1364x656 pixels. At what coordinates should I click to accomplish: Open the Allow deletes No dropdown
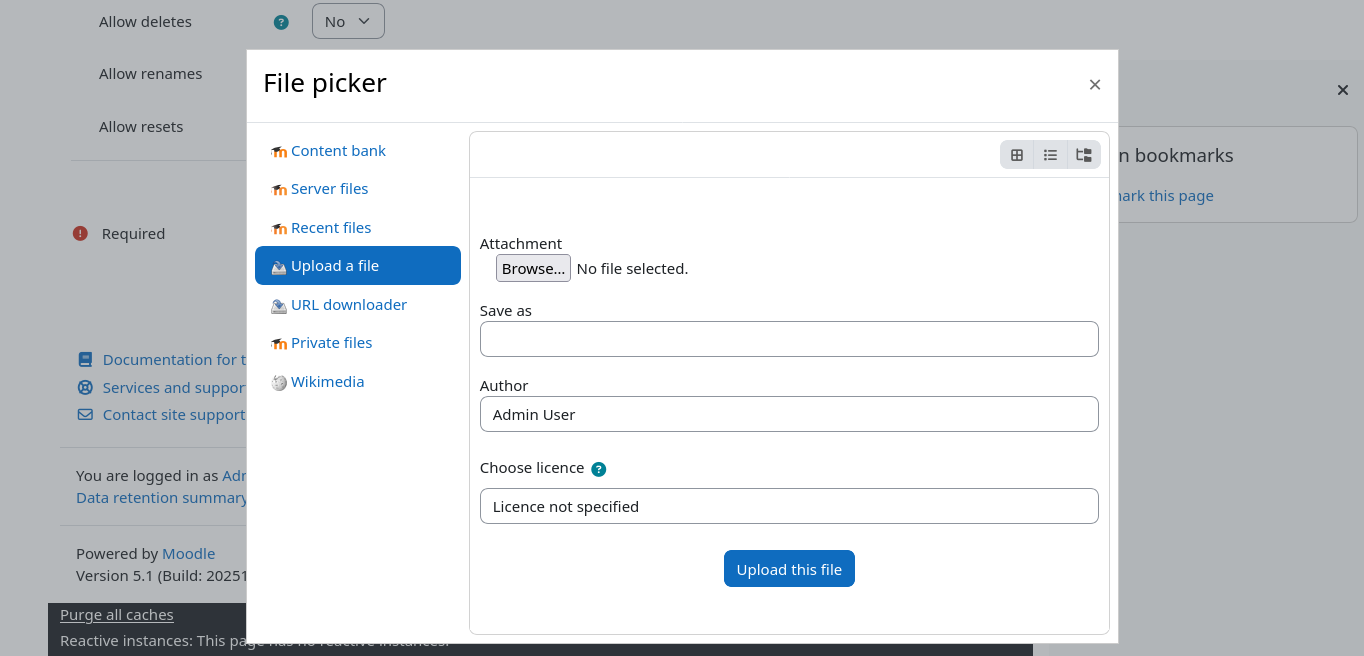(348, 21)
